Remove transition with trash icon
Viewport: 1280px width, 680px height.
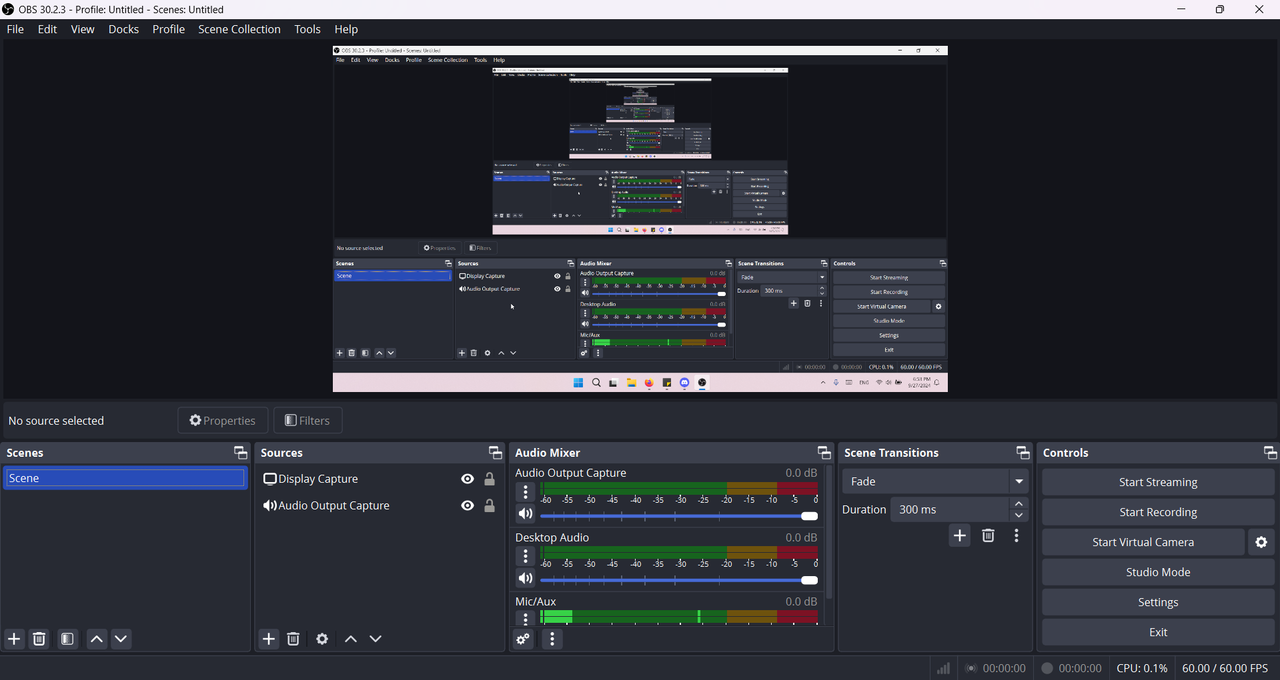(988, 536)
